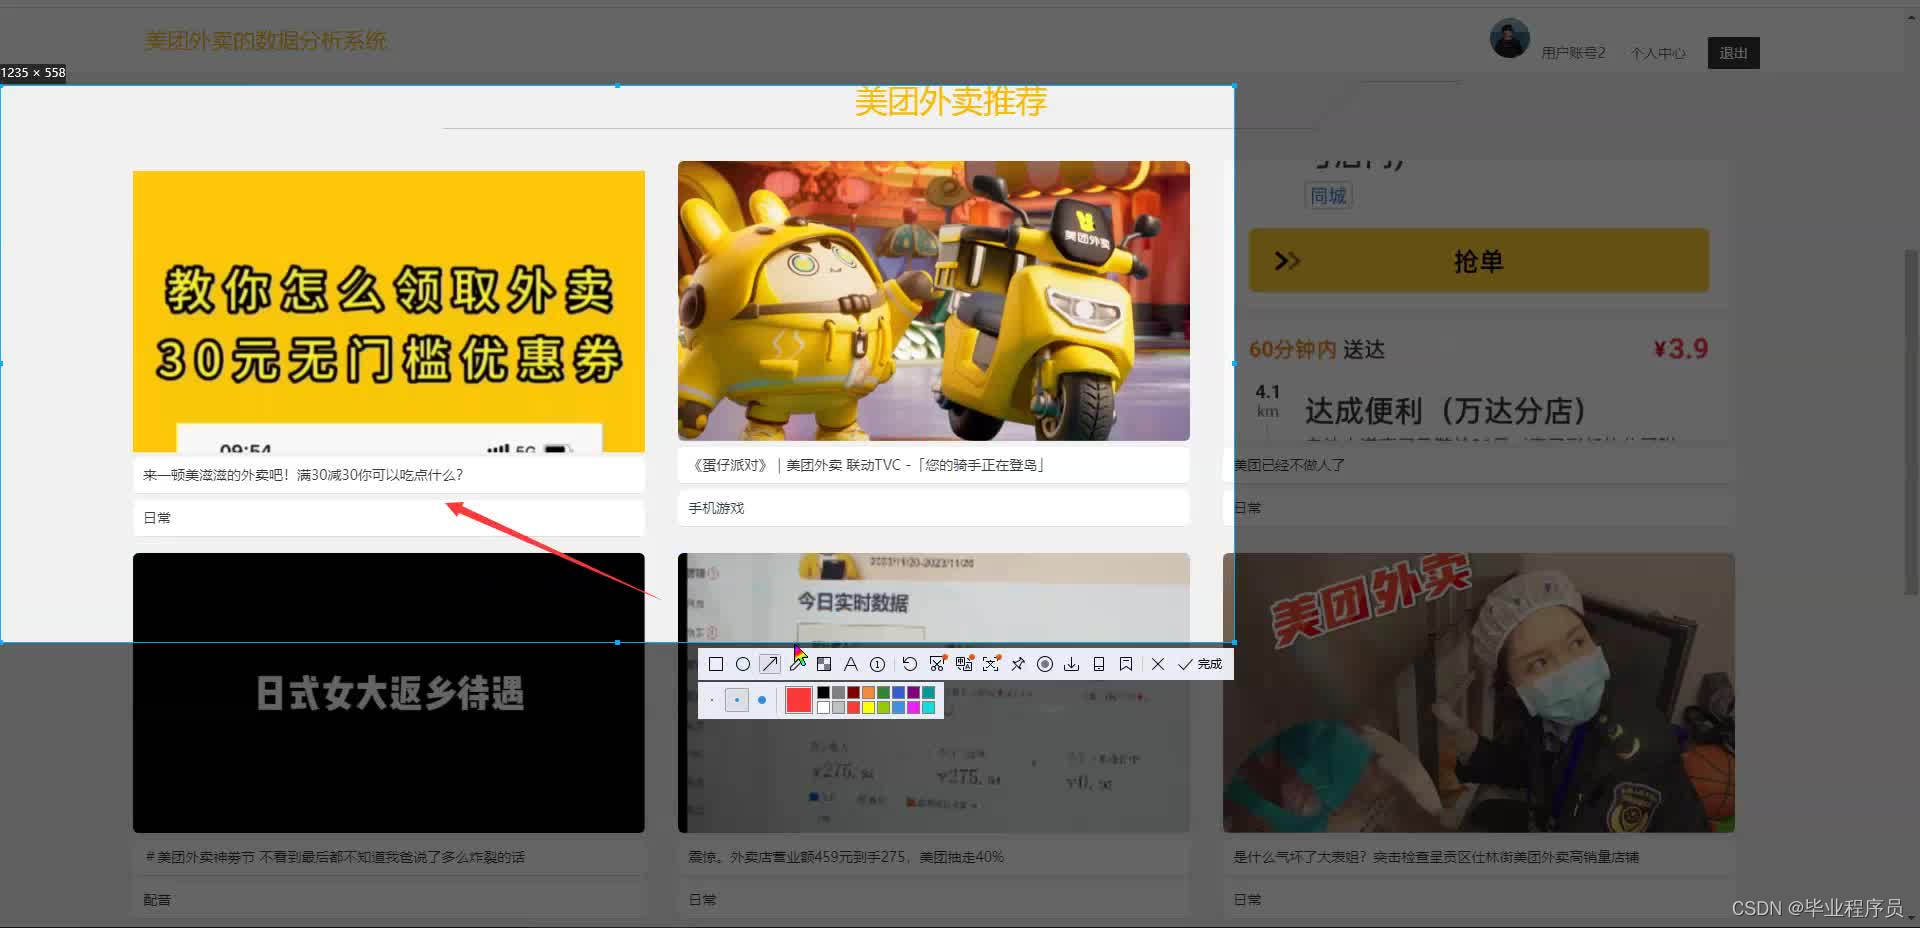Pick the lime green color swatch

click(883, 708)
